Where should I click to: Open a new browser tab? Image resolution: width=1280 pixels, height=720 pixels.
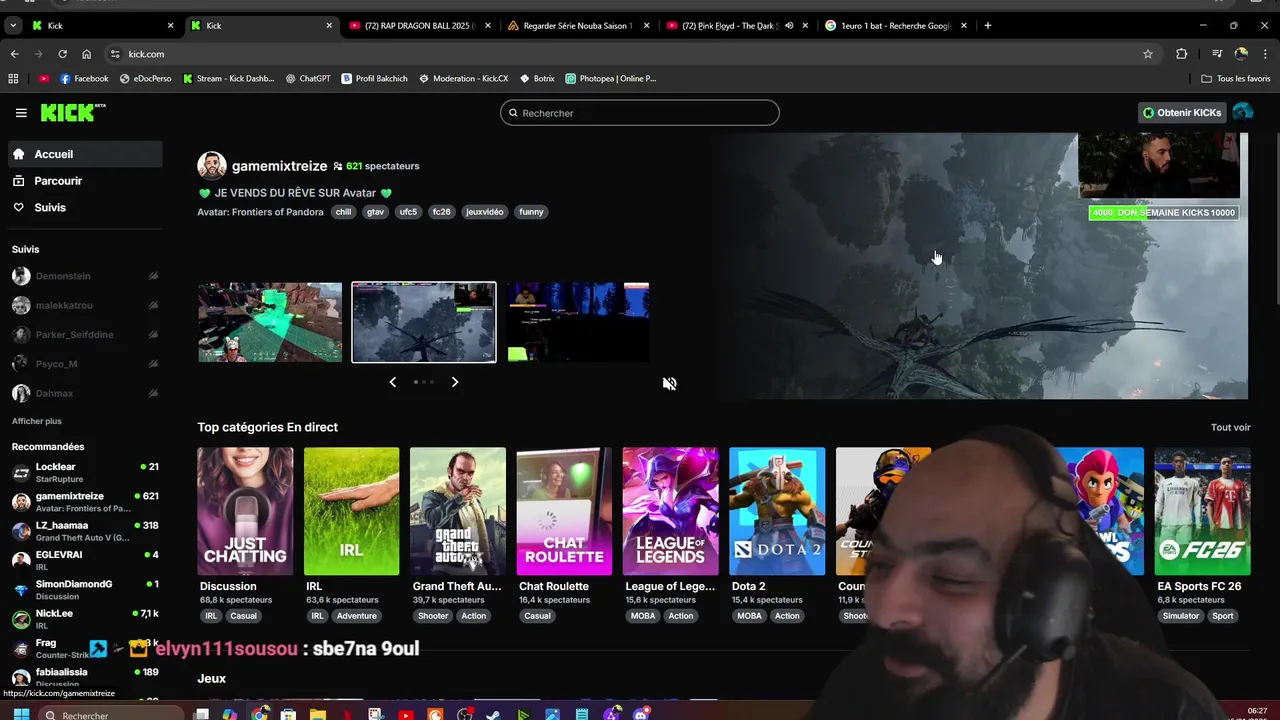point(988,25)
